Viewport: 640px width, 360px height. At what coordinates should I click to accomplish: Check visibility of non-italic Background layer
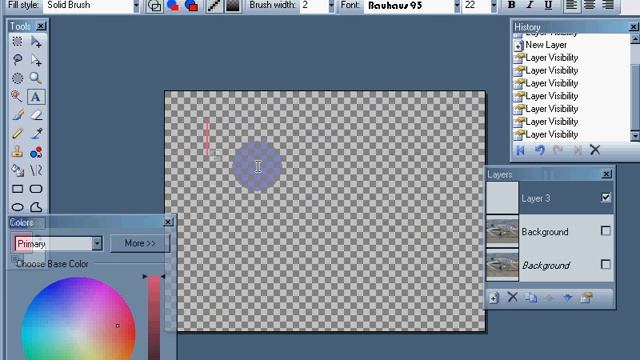[x=606, y=231]
